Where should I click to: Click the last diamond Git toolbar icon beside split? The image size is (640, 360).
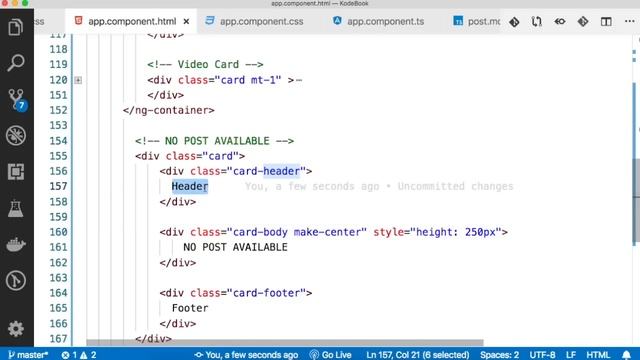[583, 22]
